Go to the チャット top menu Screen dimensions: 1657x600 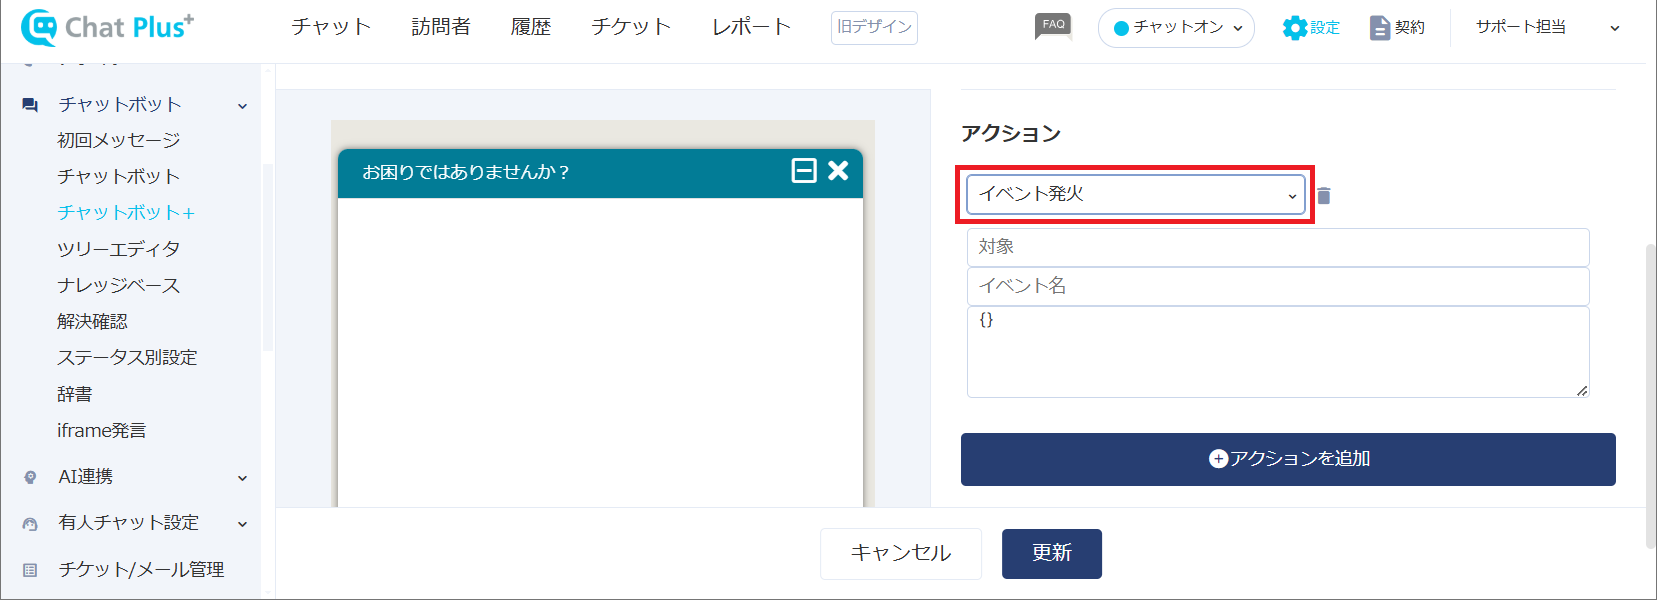click(x=331, y=27)
